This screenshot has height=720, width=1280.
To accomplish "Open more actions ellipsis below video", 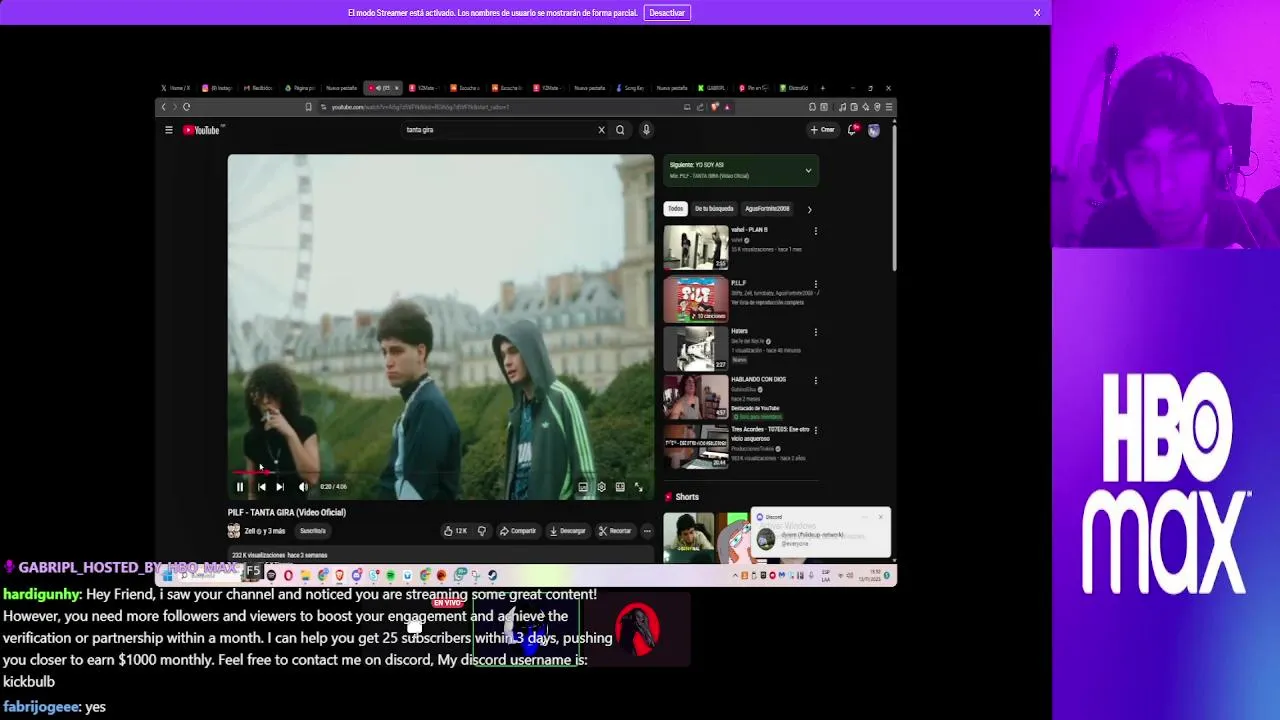I will 647,531.
